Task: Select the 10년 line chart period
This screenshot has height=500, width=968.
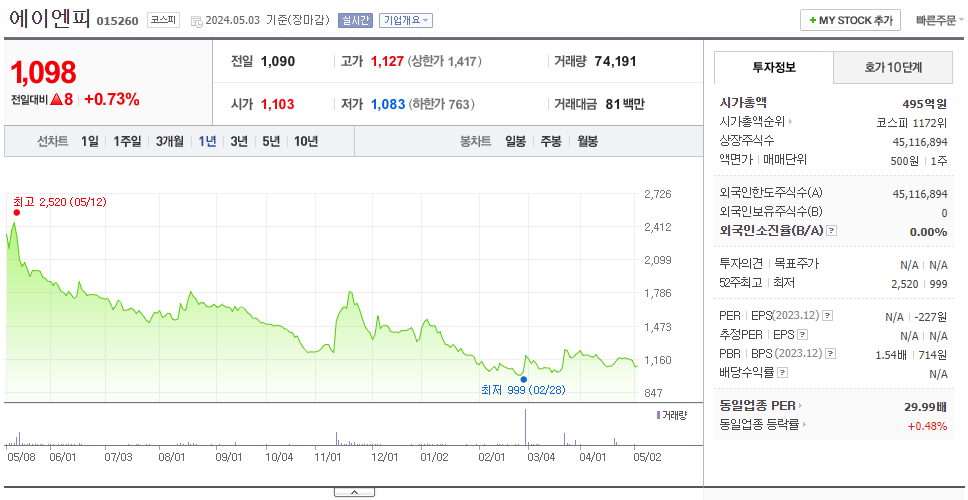Action: click(x=306, y=141)
